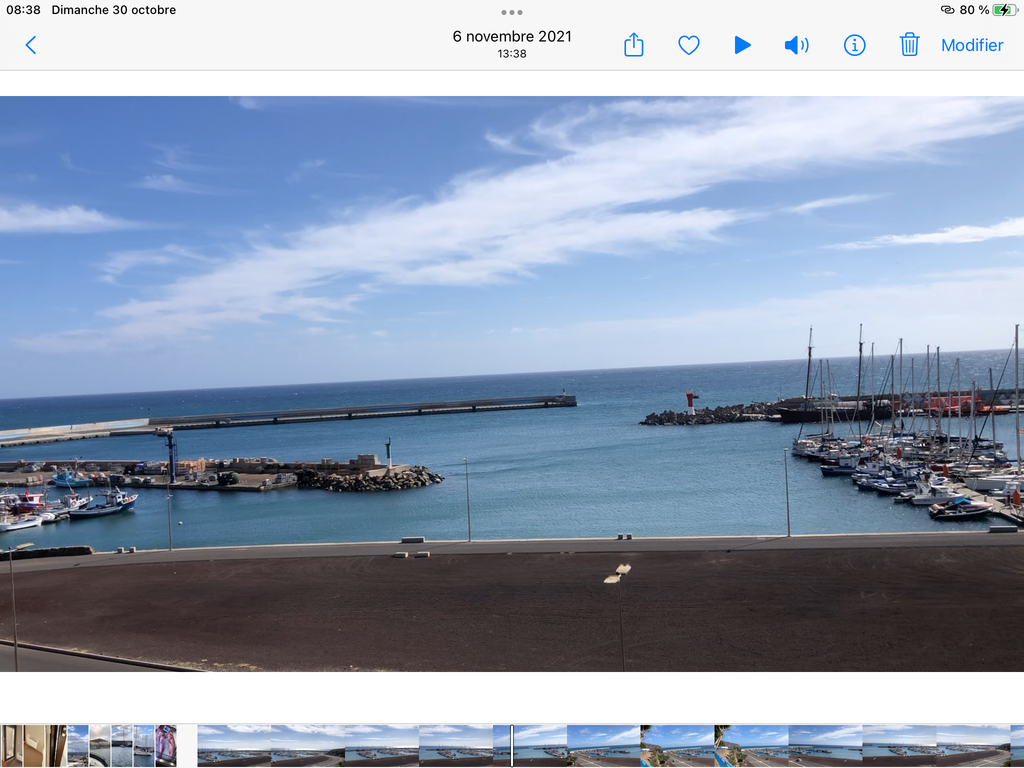Image resolution: width=1024 pixels, height=768 pixels.
Task: Open the three-dot multitasking menu
Action: 512,12
